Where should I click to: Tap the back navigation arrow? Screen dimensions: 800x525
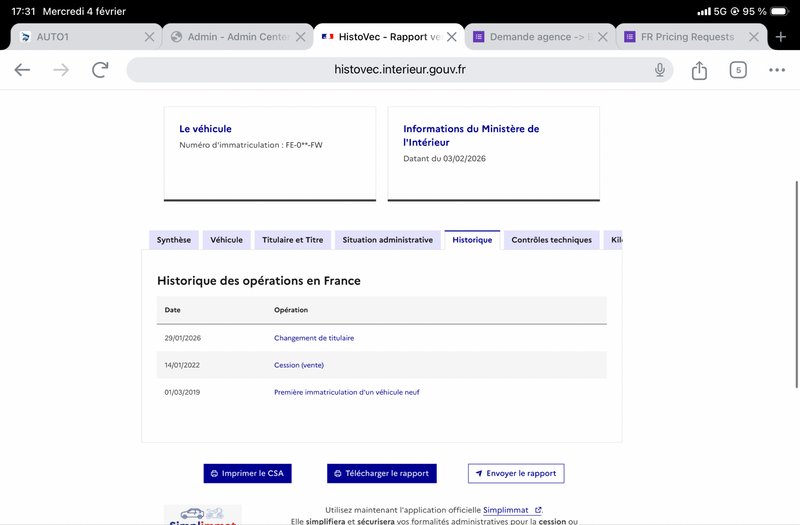click(22, 70)
